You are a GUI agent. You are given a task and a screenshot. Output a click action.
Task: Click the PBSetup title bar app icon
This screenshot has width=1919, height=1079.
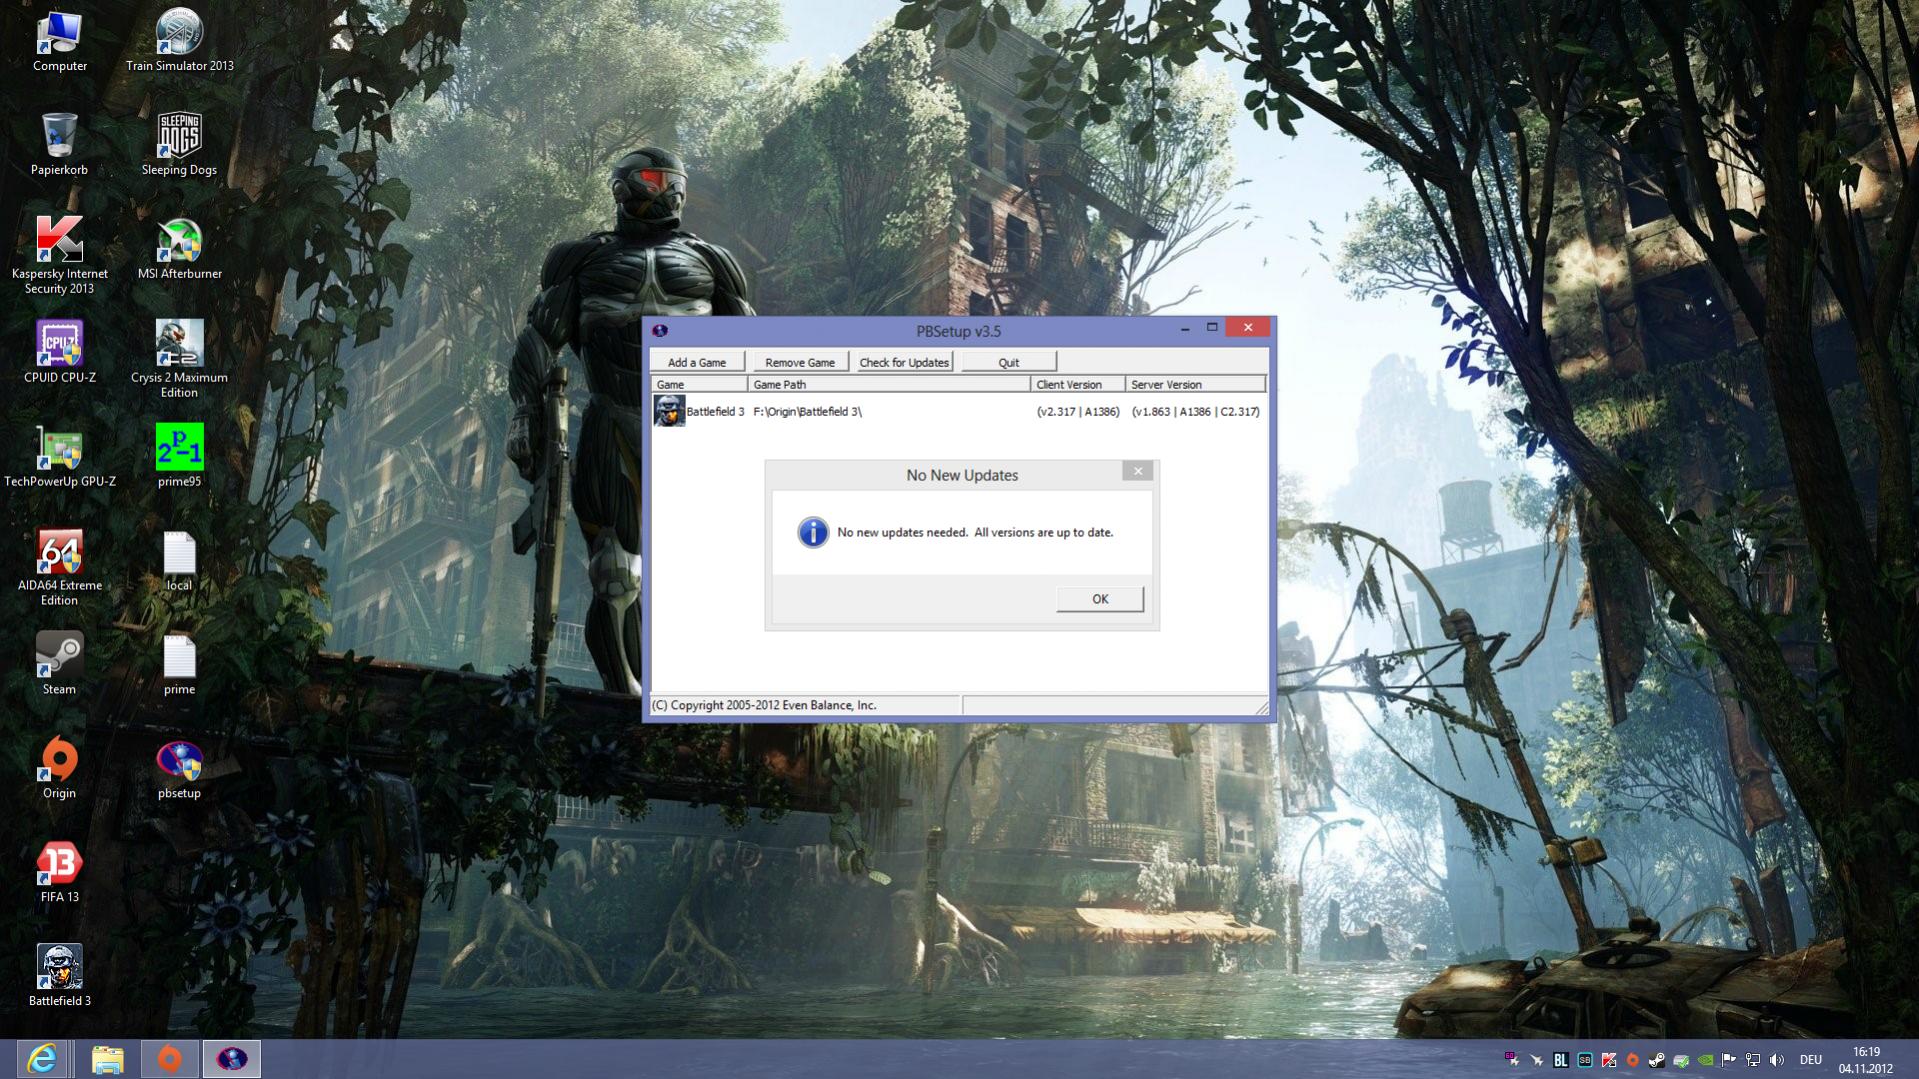pyautogui.click(x=660, y=331)
